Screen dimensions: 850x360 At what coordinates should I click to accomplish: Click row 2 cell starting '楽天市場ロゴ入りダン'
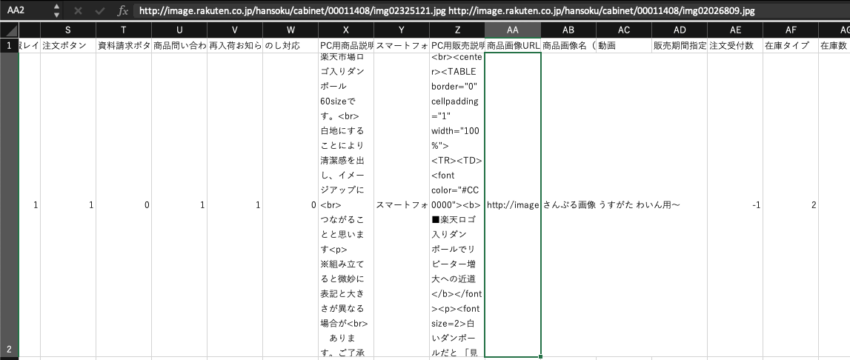point(346,205)
